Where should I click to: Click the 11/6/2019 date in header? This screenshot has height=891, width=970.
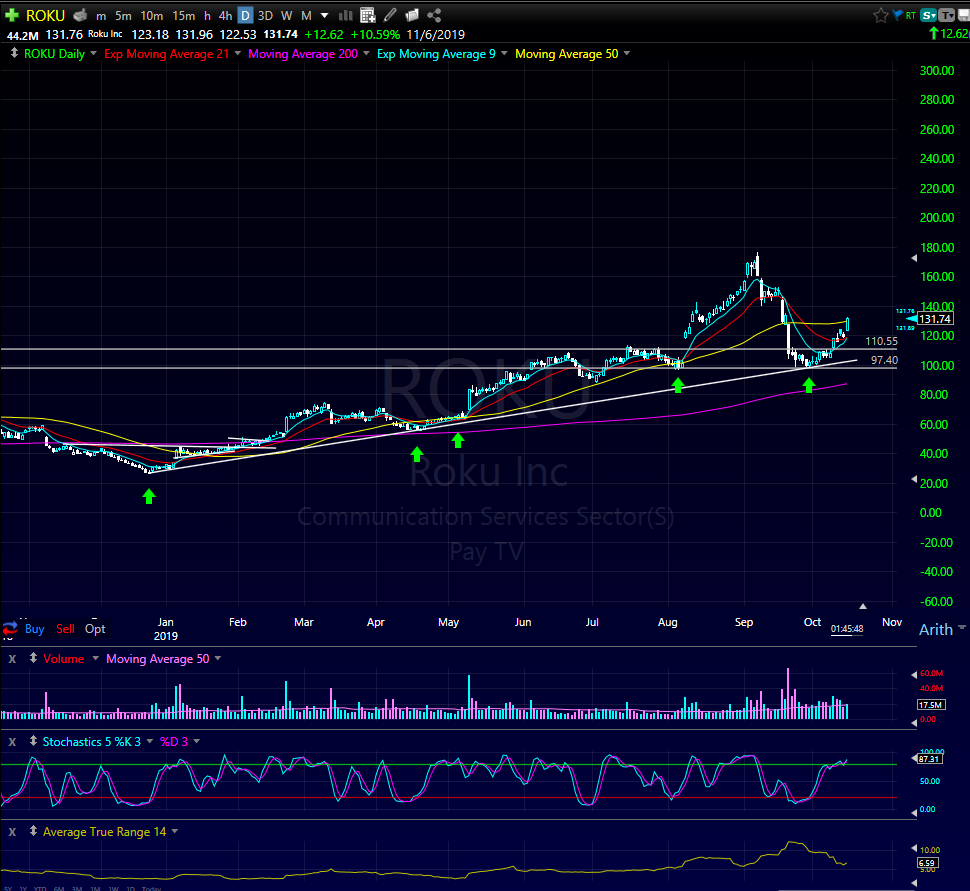tap(436, 35)
